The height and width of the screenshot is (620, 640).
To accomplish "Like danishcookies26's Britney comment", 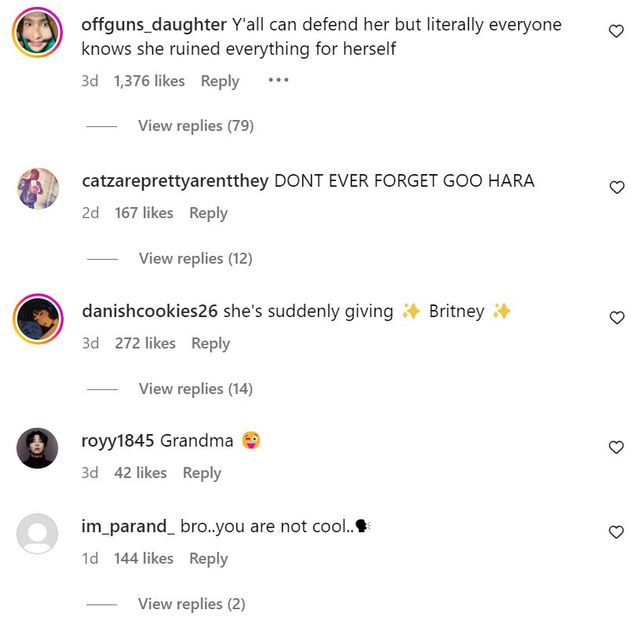I will pyautogui.click(x=616, y=318).
